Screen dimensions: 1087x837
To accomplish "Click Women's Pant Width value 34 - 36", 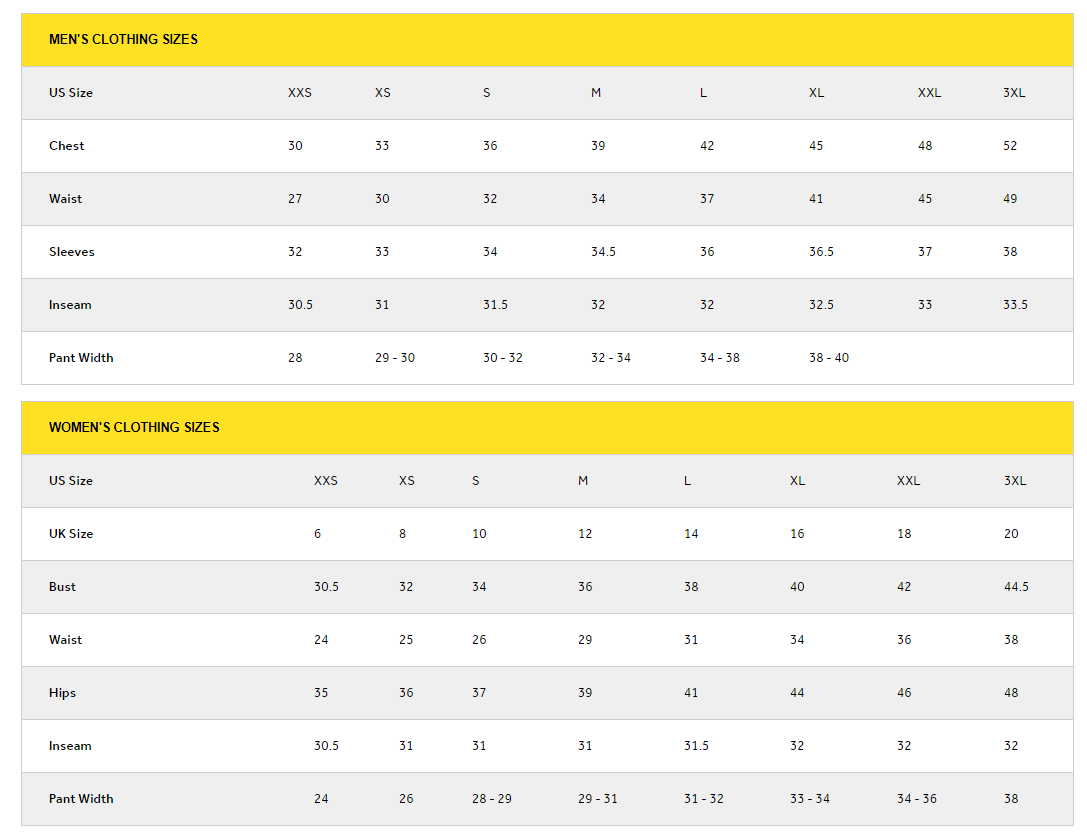I will pyautogui.click(x=916, y=799).
